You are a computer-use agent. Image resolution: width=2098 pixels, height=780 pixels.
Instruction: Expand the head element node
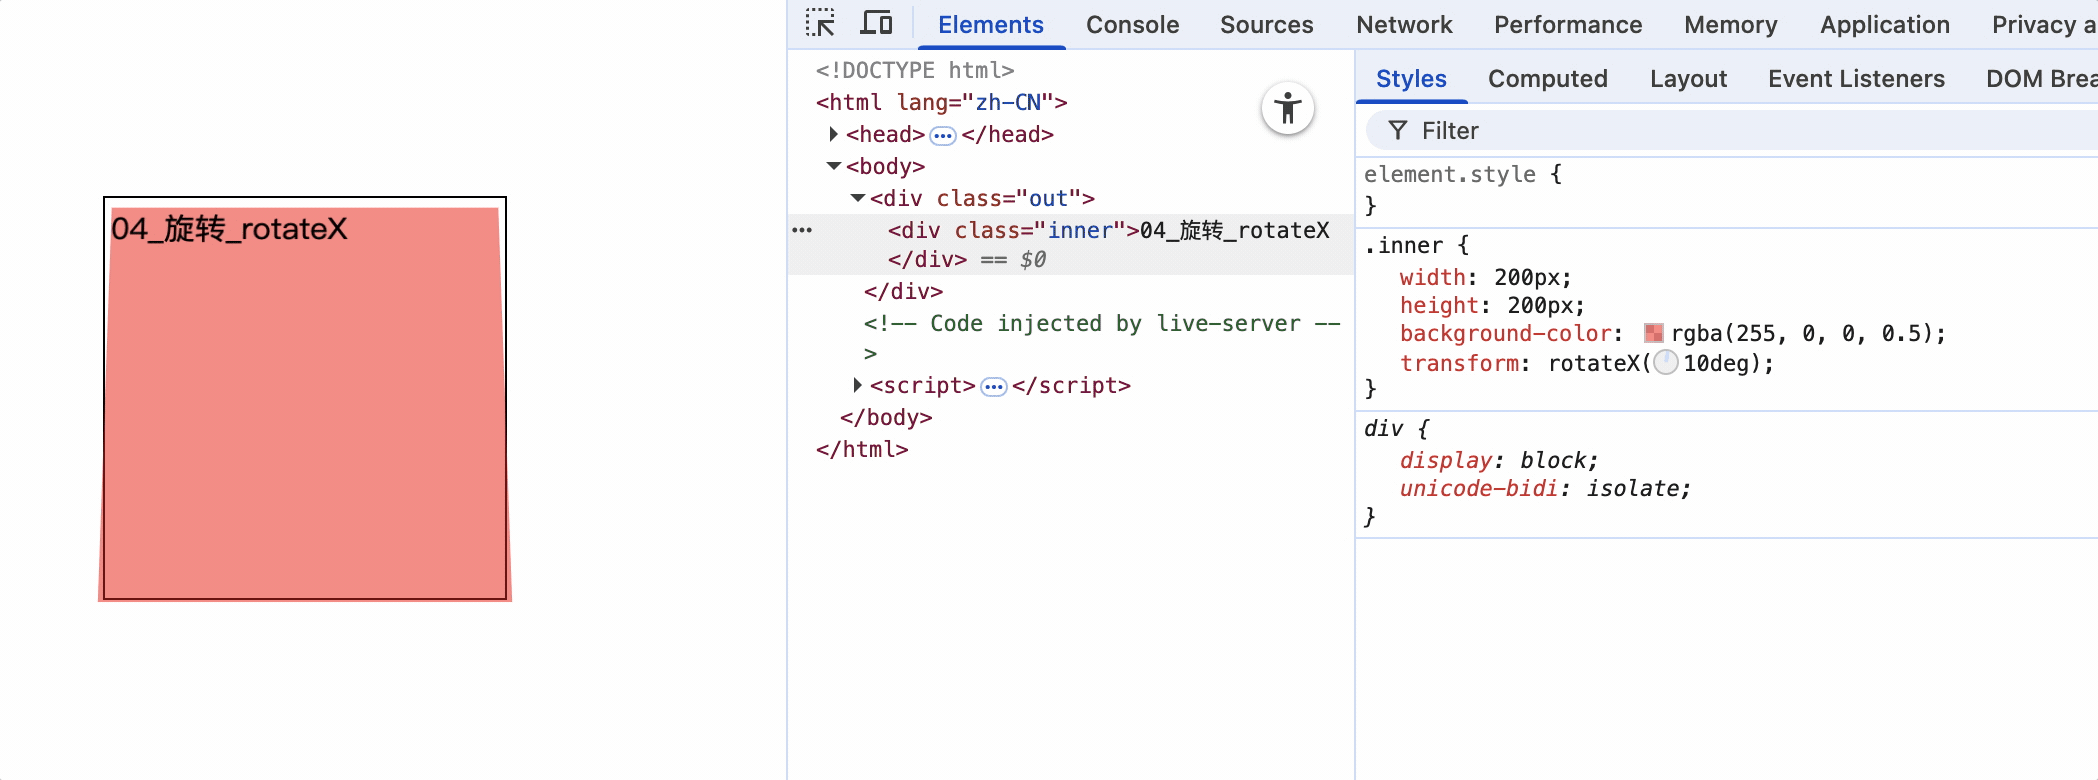(x=834, y=134)
